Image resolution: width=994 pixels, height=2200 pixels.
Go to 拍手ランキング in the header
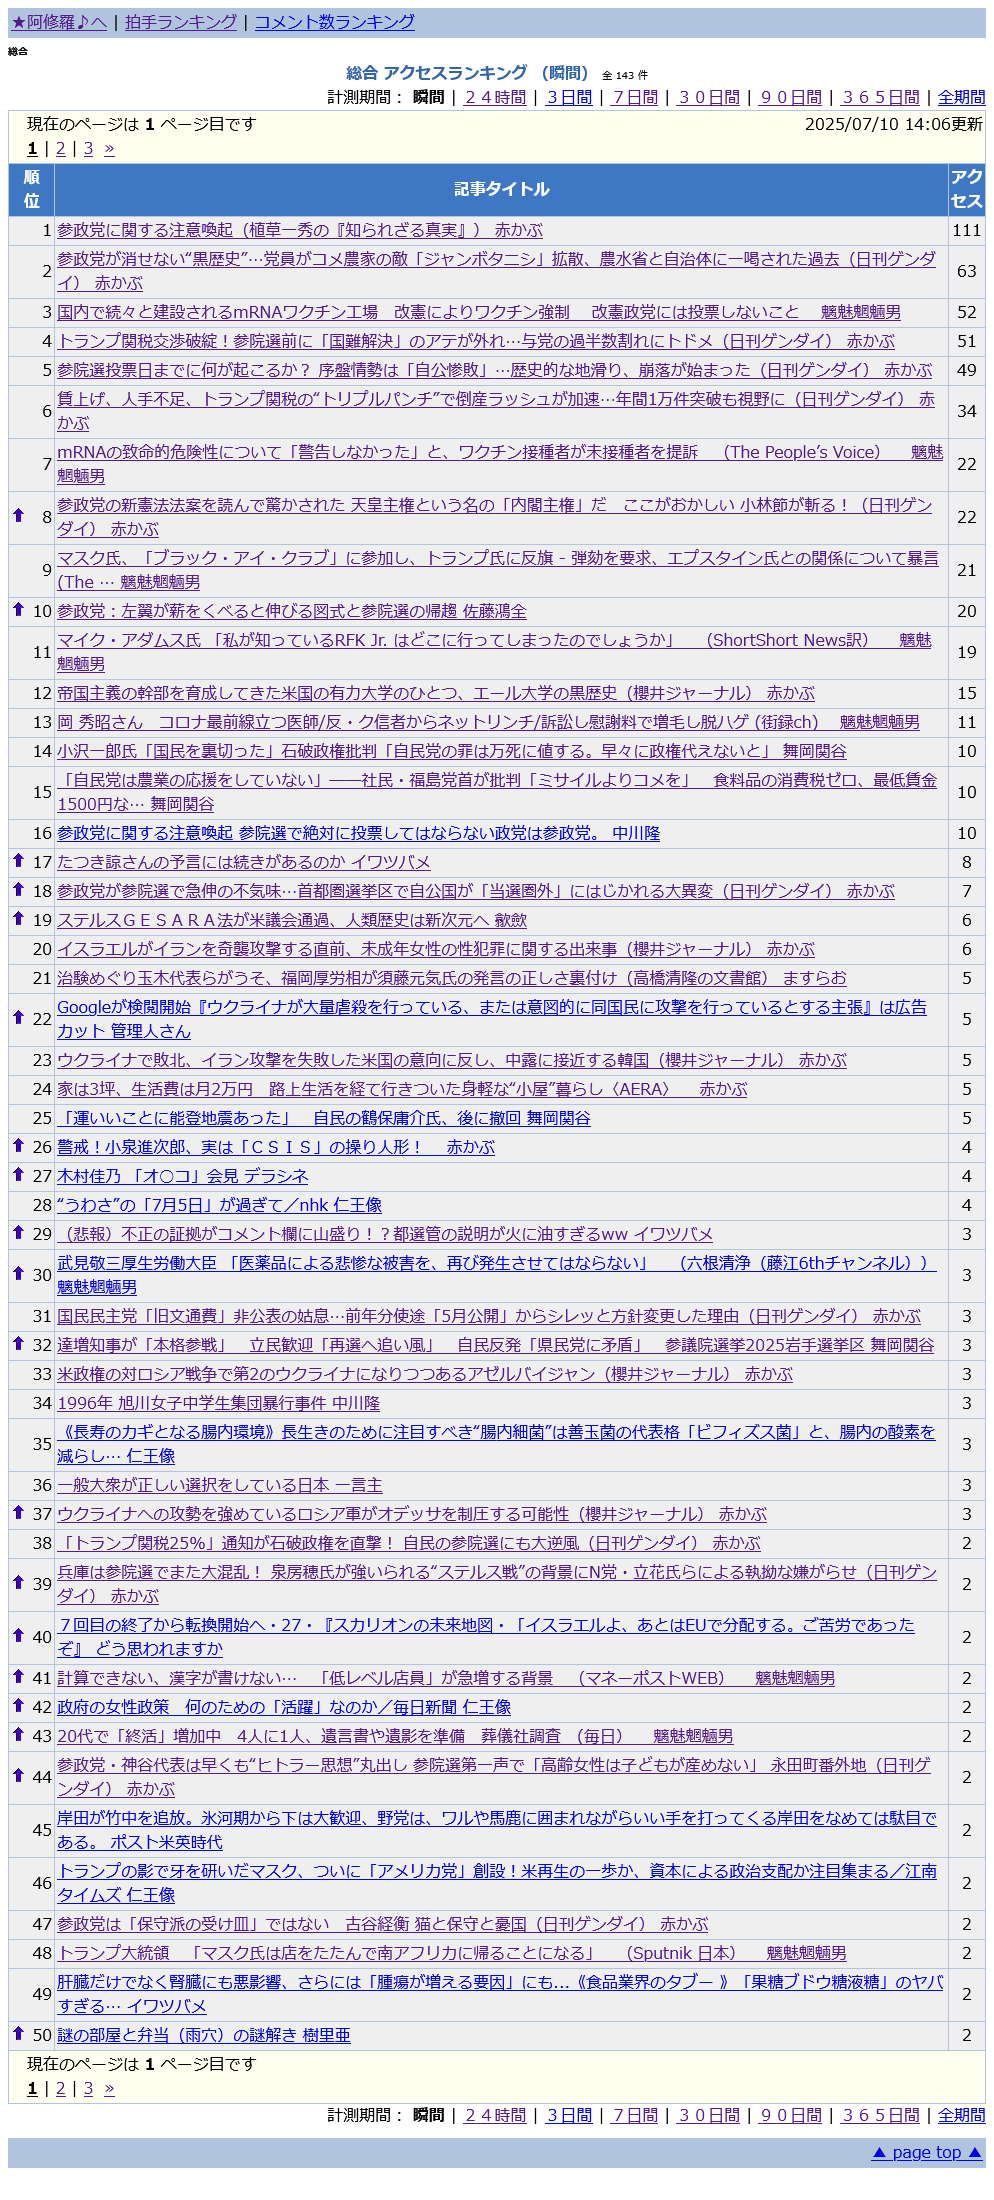point(181,22)
